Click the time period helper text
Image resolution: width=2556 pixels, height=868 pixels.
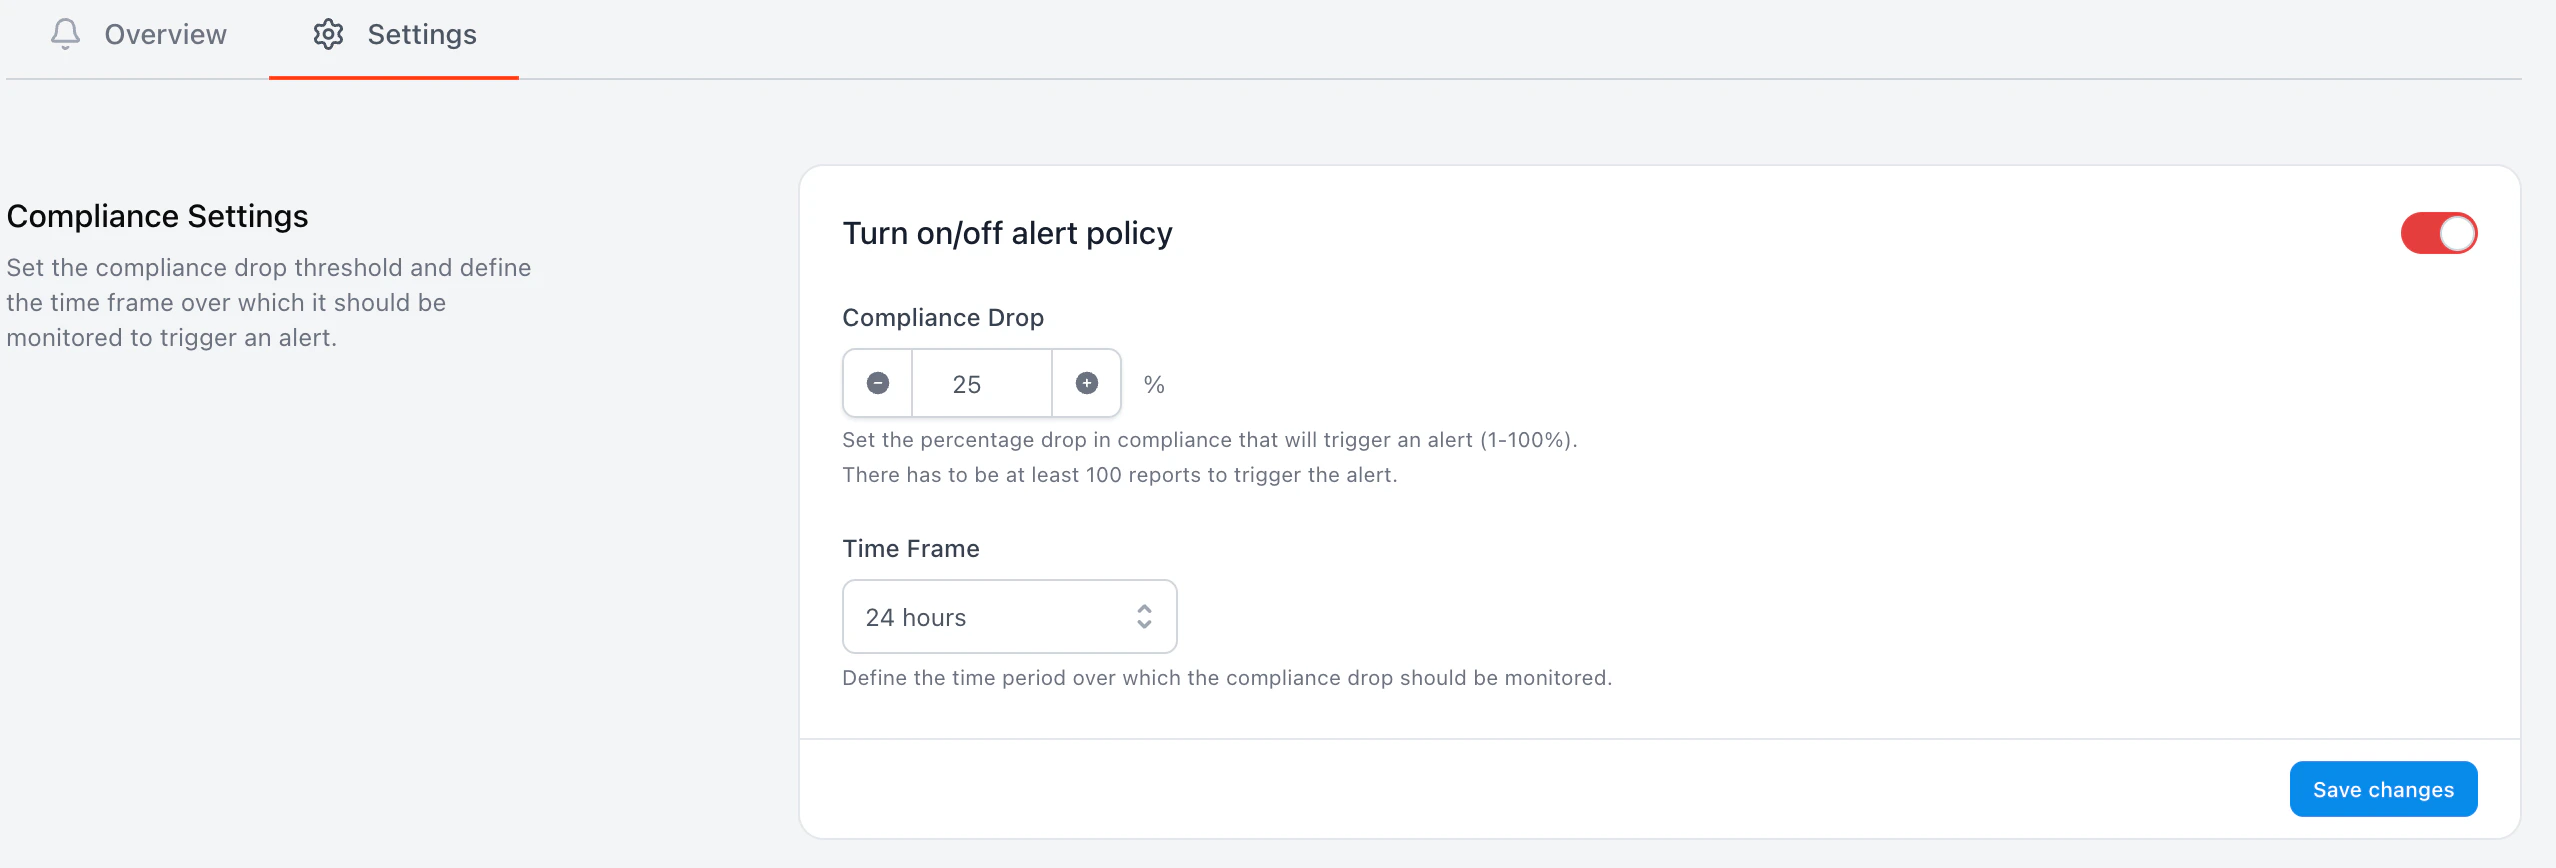[1226, 678]
